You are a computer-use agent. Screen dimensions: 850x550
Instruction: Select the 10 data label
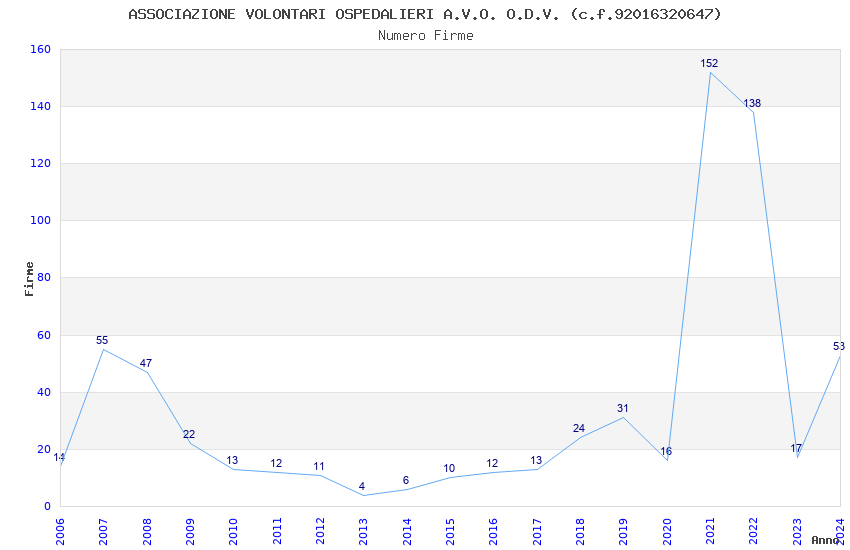point(449,468)
